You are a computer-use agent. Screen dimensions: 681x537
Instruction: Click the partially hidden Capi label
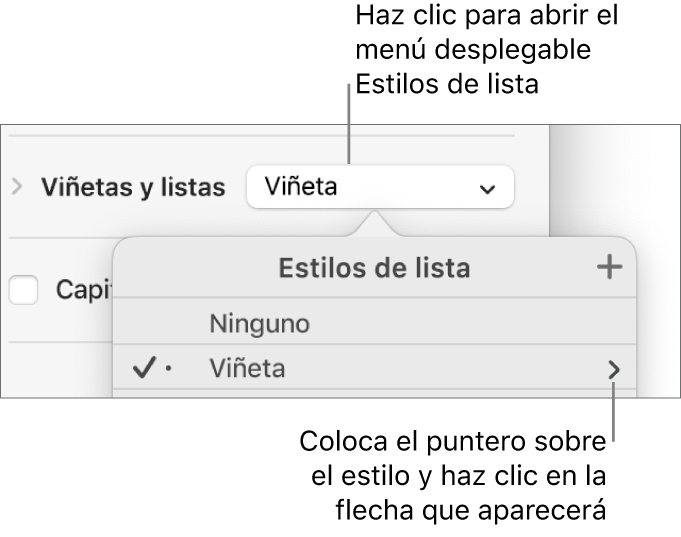(83, 290)
